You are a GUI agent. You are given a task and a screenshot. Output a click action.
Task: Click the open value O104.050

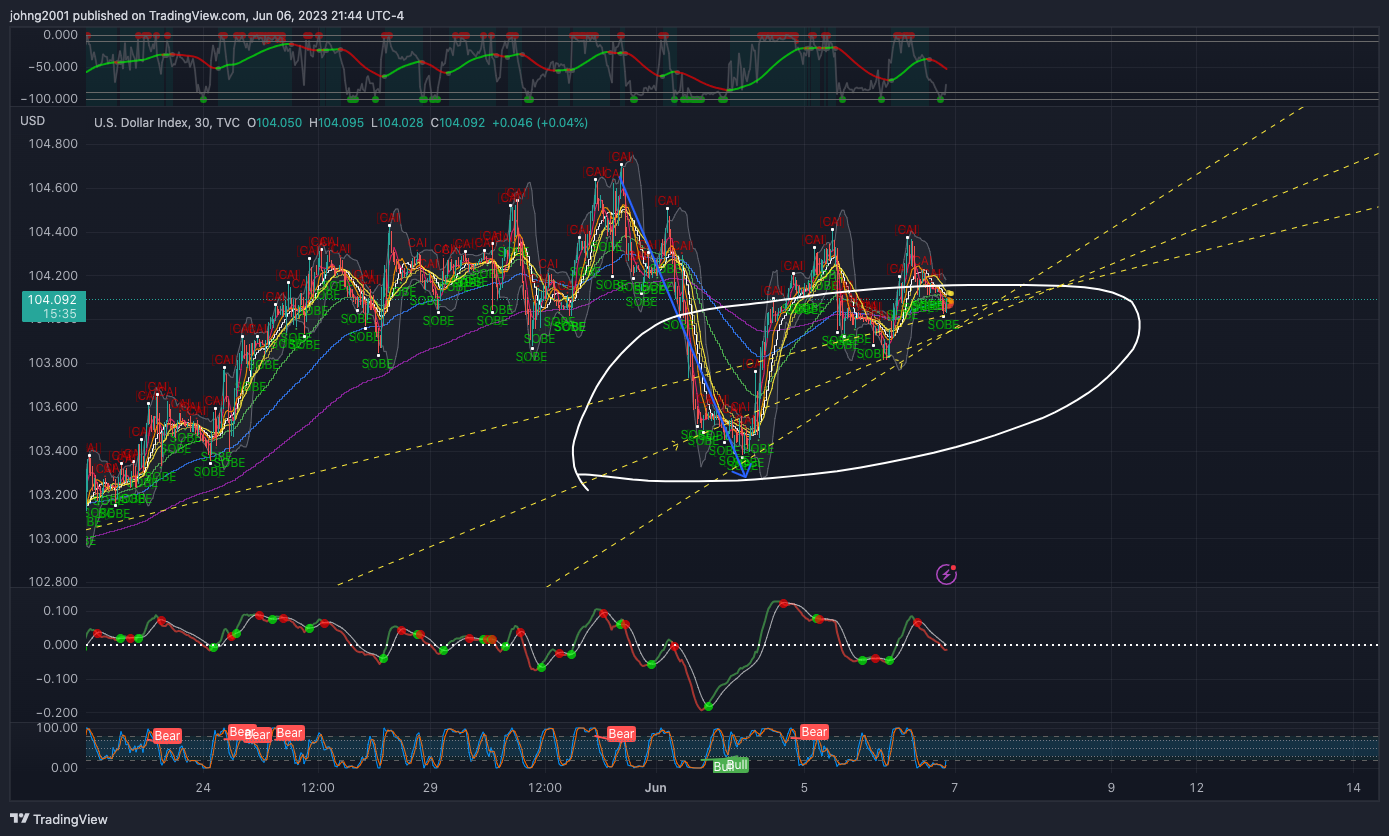275,122
